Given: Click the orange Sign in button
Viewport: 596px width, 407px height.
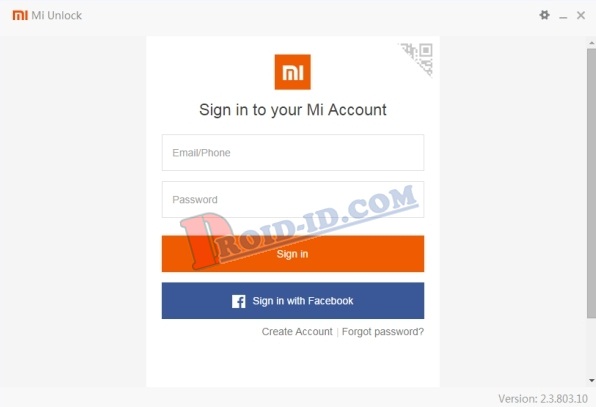Looking at the screenshot, I should pos(293,253).
